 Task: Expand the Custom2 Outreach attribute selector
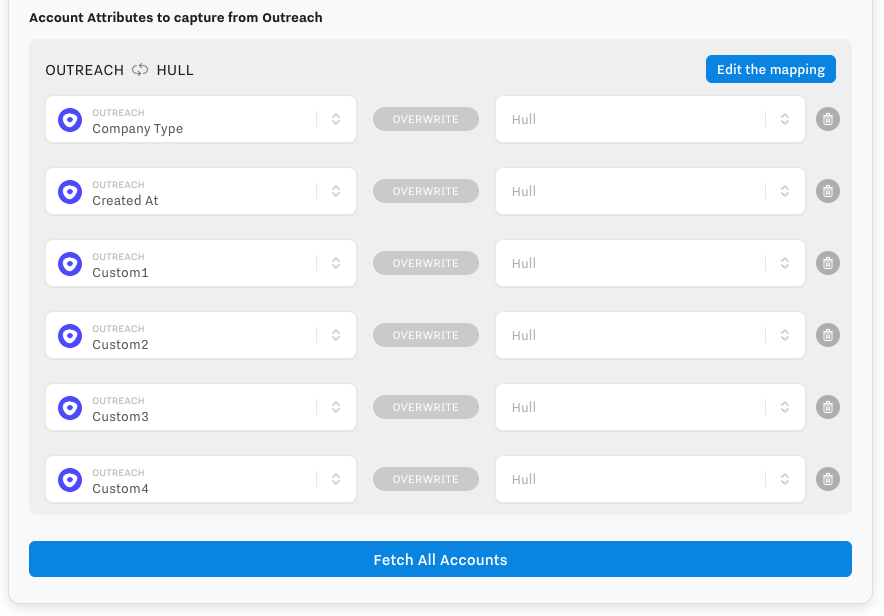pyautogui.click(x=336, y=336)
